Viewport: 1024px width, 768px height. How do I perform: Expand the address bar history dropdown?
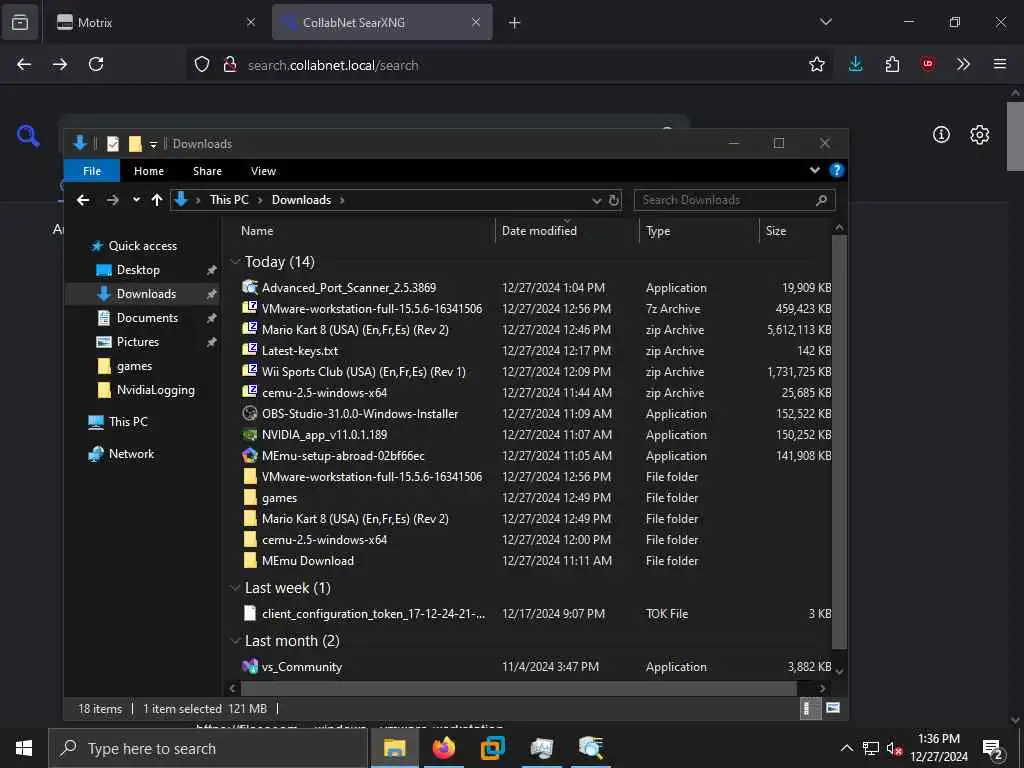(x=596, y=200)
